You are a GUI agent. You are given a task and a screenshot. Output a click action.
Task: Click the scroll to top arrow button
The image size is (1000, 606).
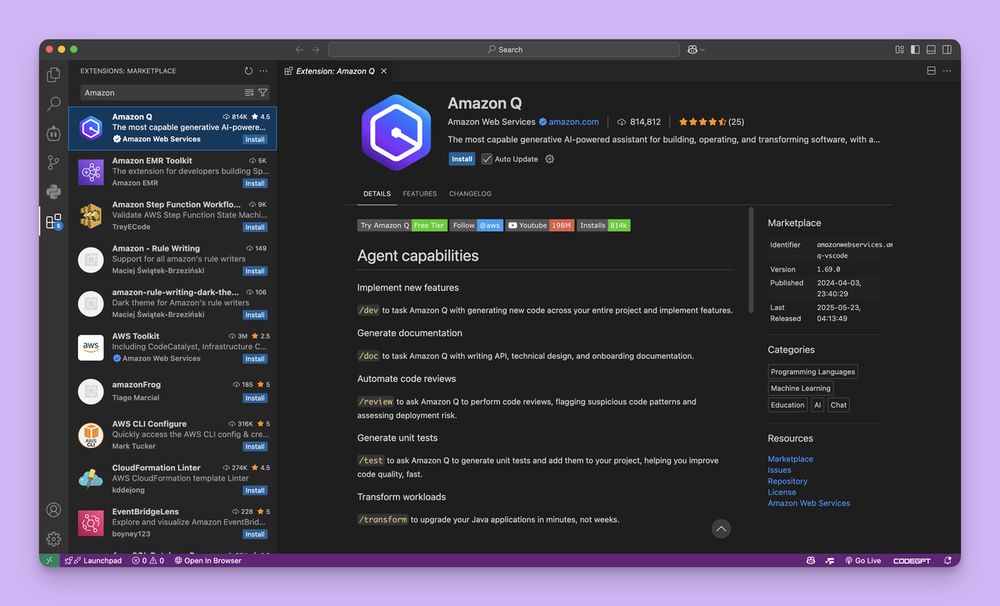click(721, 528)
